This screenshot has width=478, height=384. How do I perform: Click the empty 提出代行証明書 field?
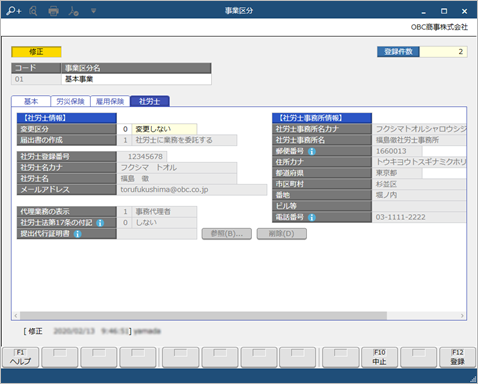tap(157, 234)
